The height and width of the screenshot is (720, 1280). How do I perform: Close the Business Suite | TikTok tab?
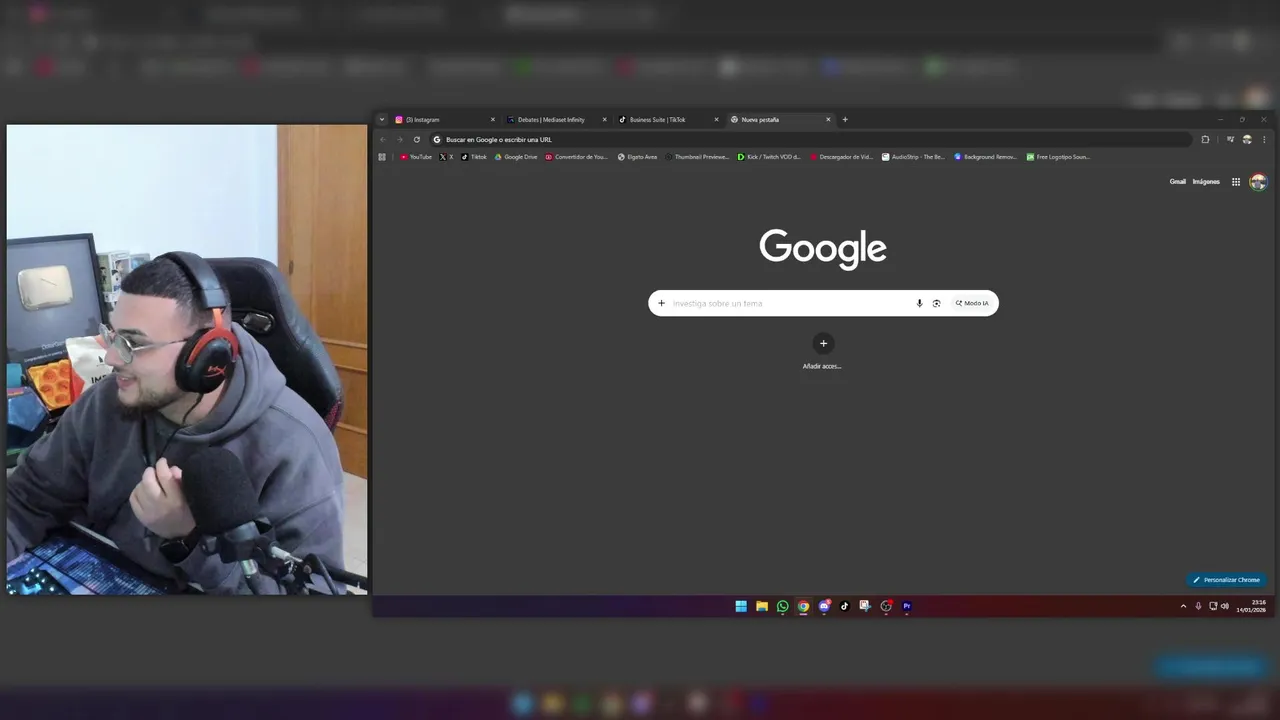click(716, 119)
